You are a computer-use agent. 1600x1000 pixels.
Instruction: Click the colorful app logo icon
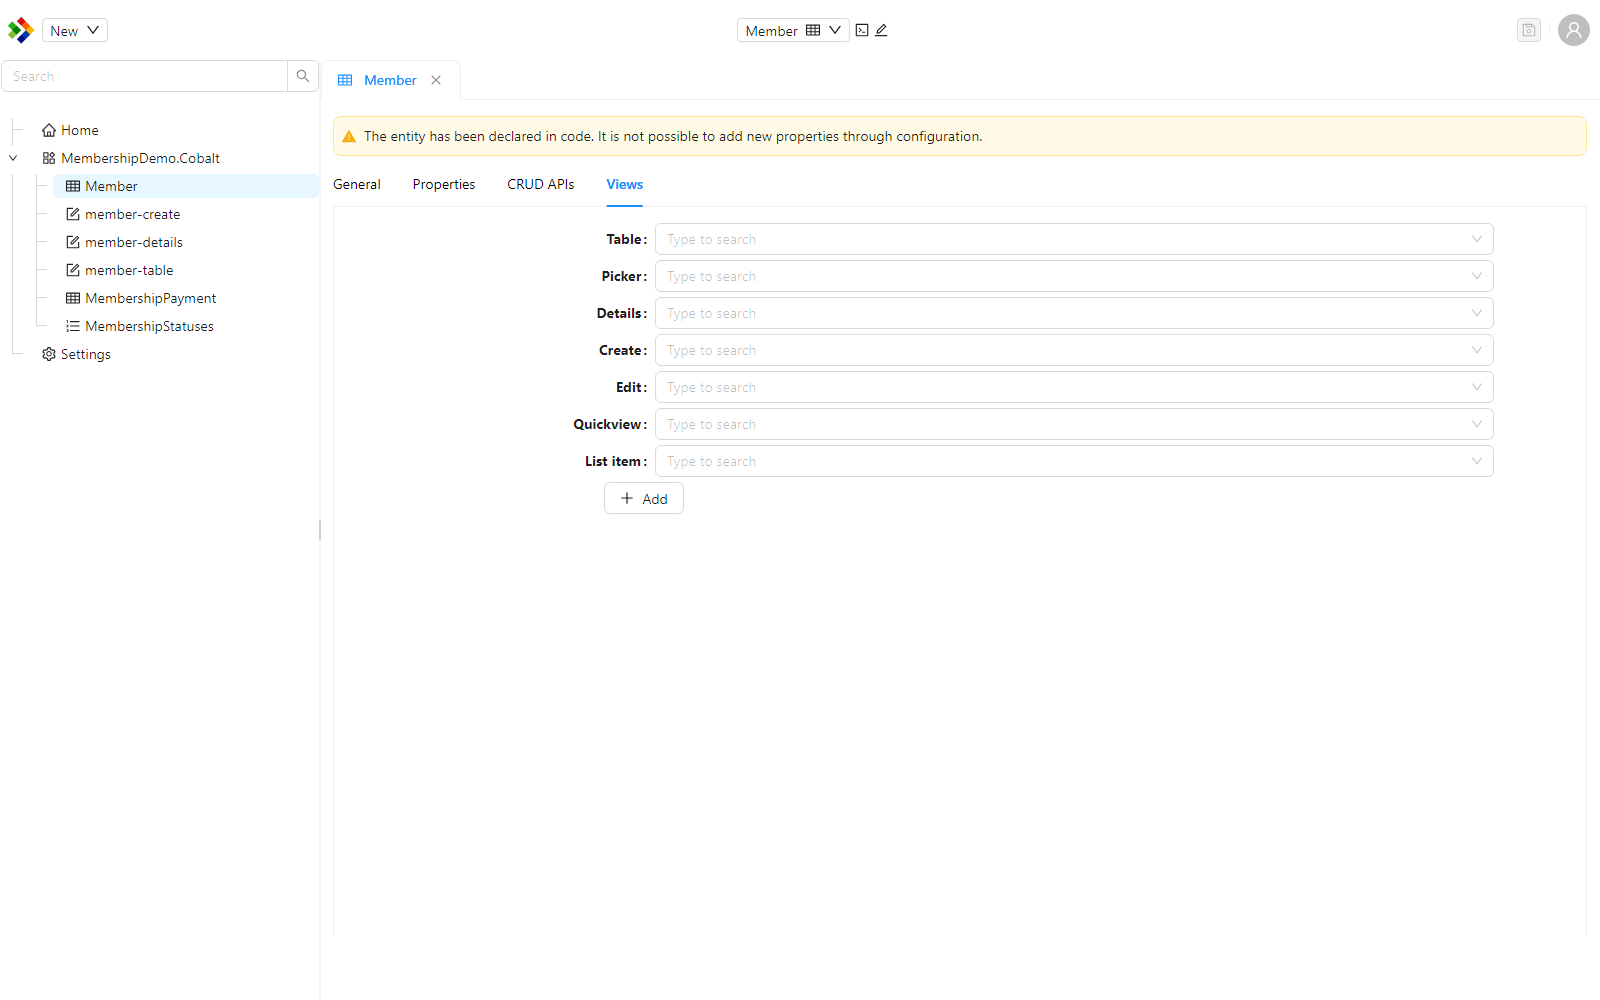point(21,30)
